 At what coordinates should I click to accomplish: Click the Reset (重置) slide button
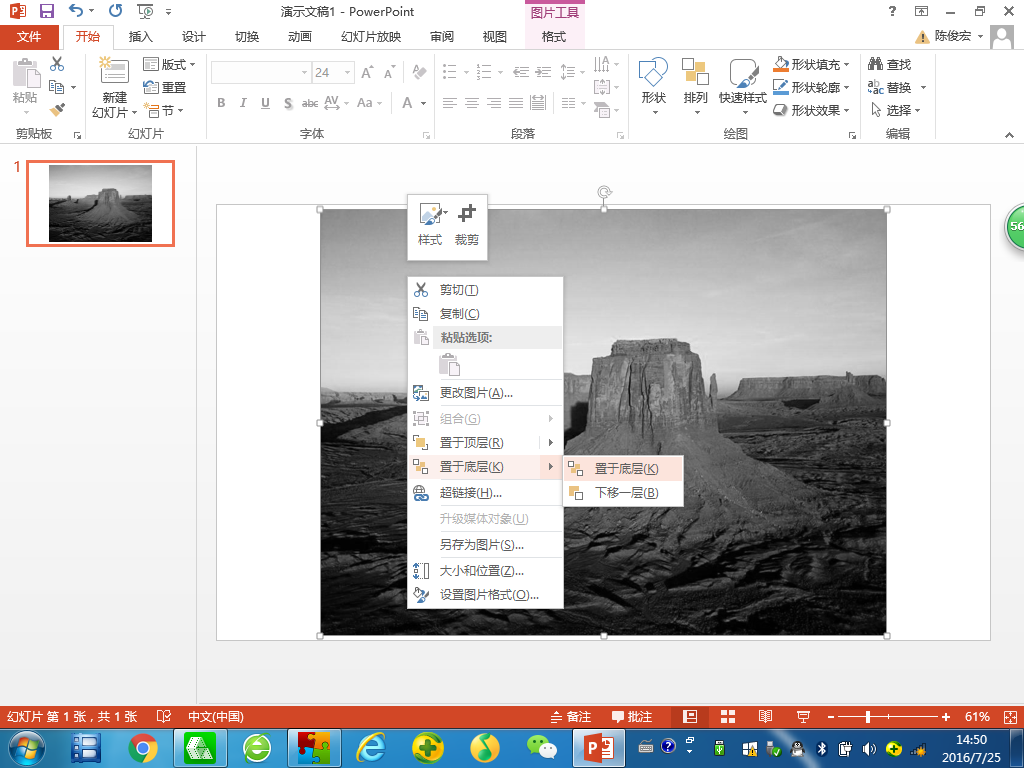click(x=165, y=87)
